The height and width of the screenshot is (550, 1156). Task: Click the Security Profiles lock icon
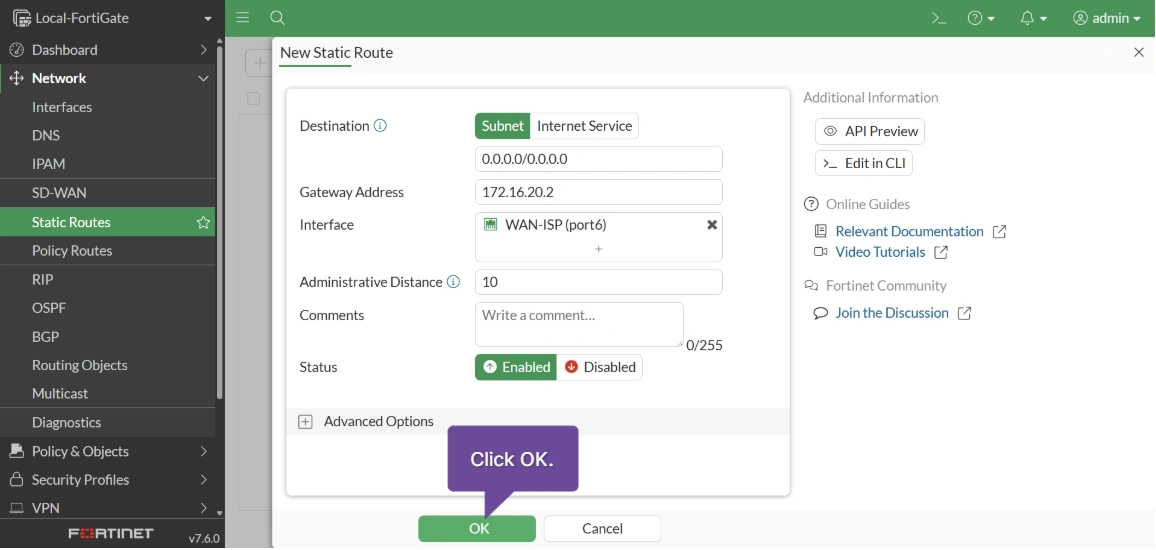(16, 480)
